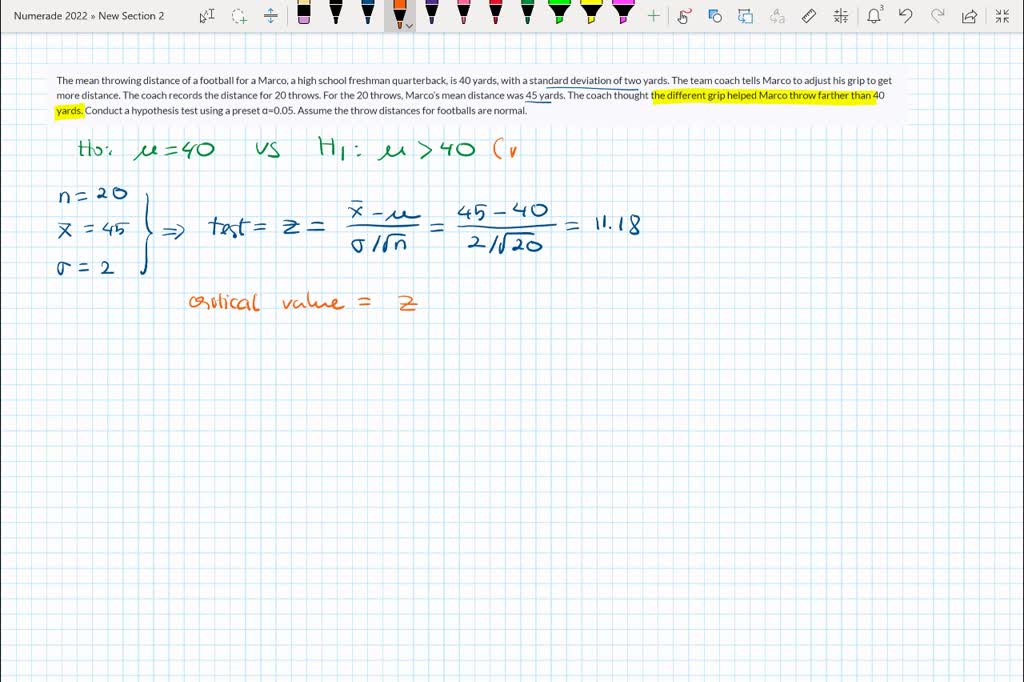Viewport: 1024px width, 682px height.
Task: Click the Redo arrow
Action: (x=937, y=16)
